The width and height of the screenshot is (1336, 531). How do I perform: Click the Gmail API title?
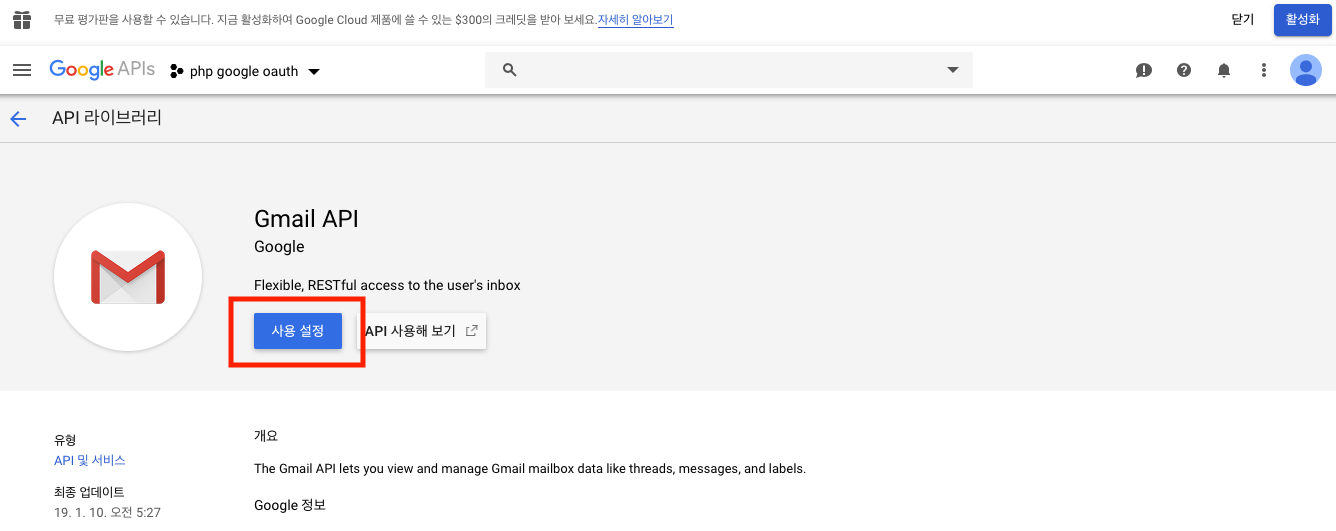pyautogui.click(x=306, y=219)
